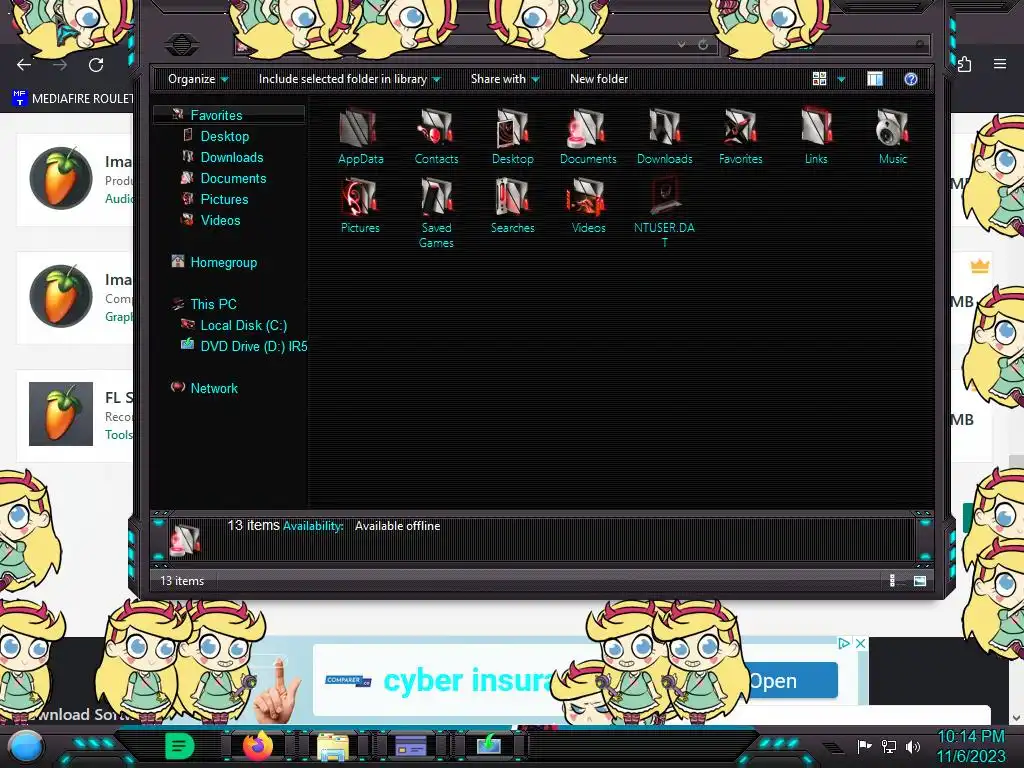This screenshot has width=1024, height=768.
Task: Select This PC in navigation pane
Action: (x=213, y=304)
